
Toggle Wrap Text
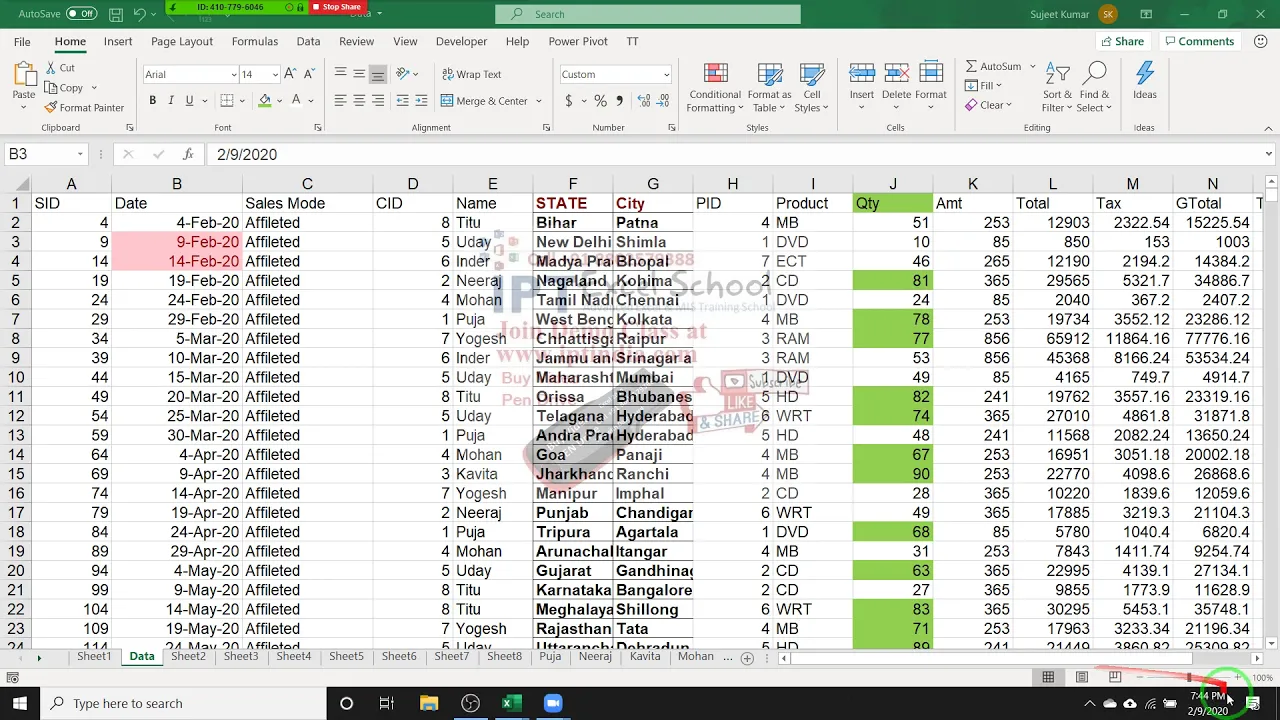472,74
